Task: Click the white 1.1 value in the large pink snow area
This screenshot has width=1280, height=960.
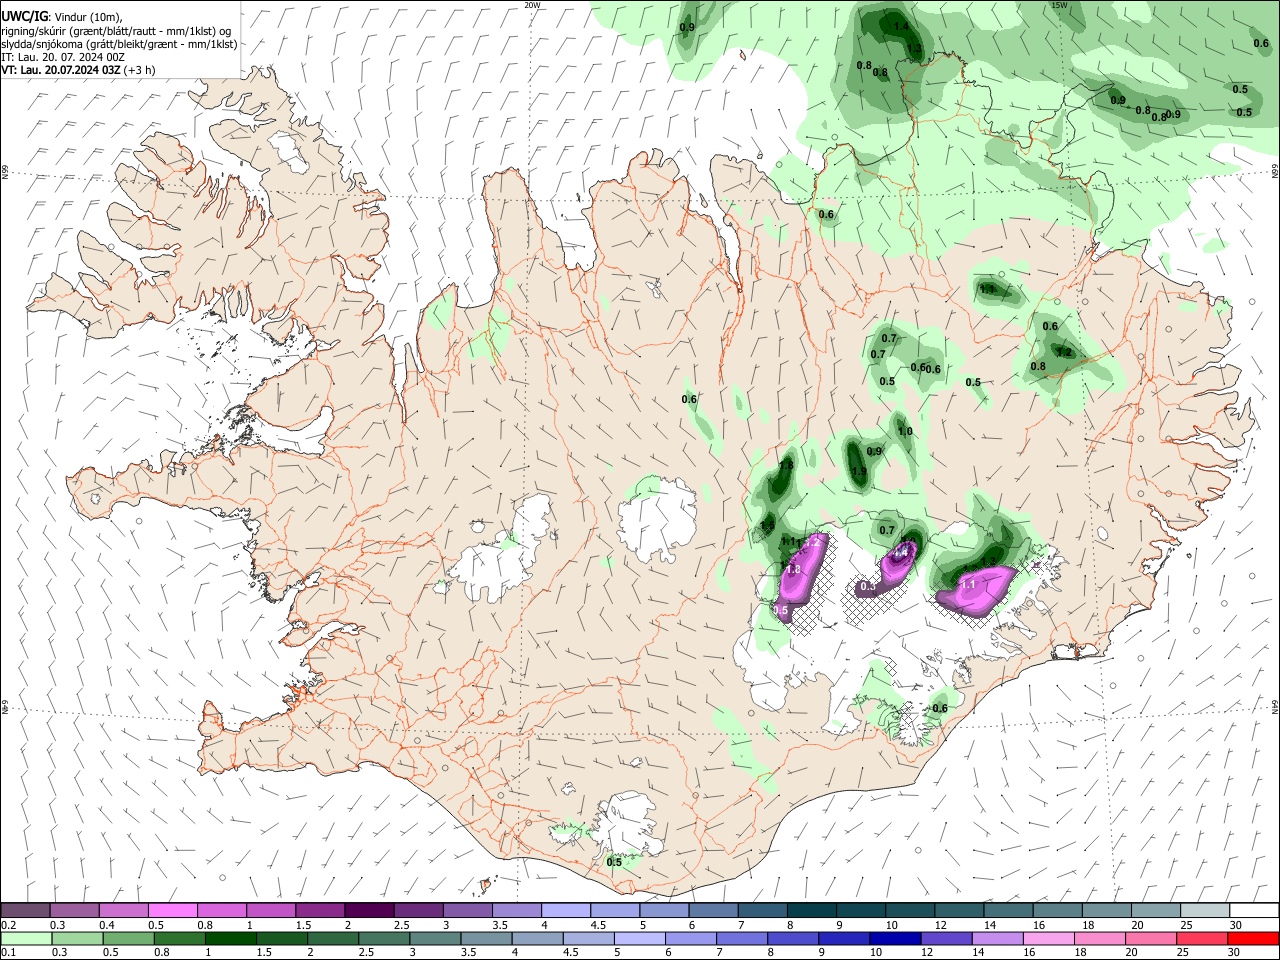Action: point(968,584)
